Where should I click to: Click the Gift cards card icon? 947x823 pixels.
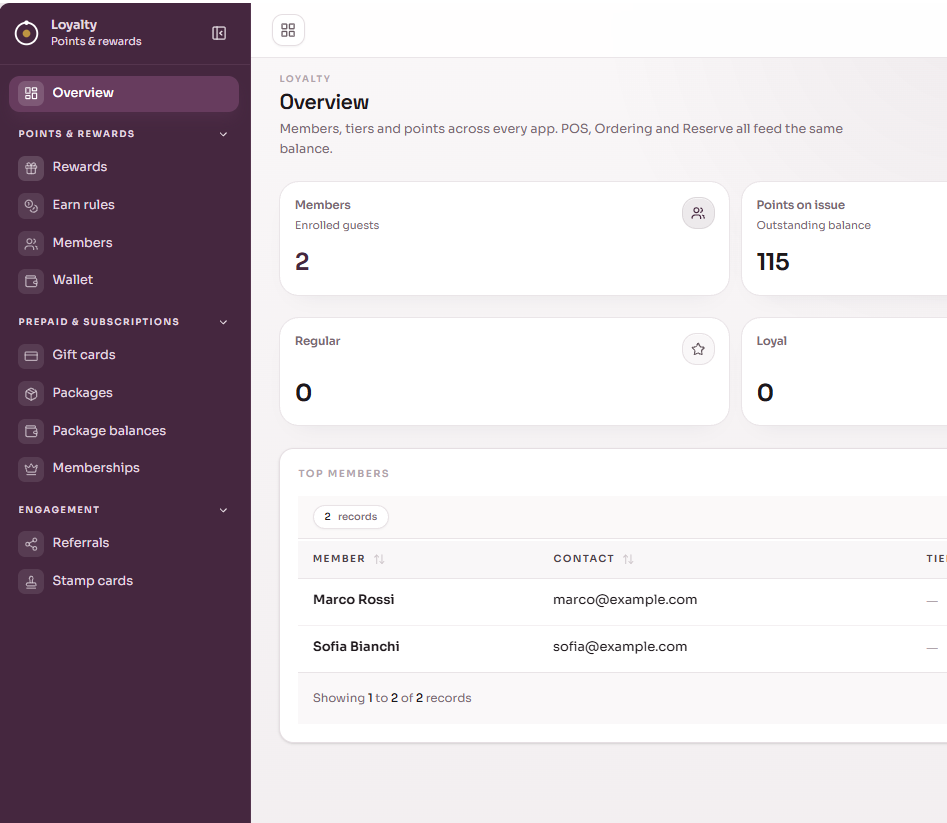31,356
